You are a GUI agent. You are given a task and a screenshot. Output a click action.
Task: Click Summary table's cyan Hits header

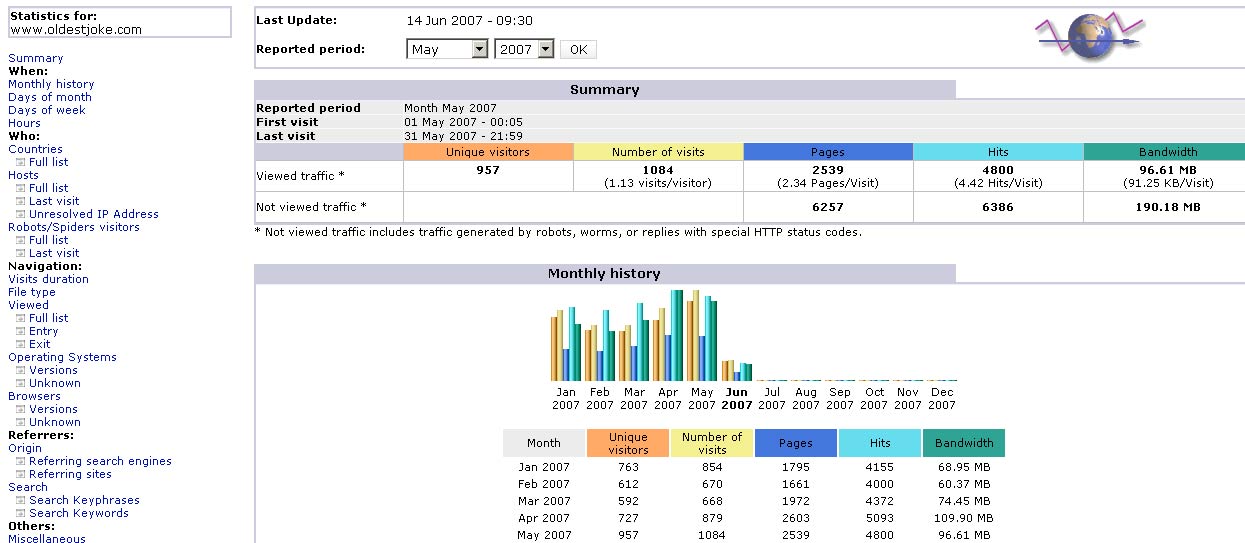tap(998, 152)
